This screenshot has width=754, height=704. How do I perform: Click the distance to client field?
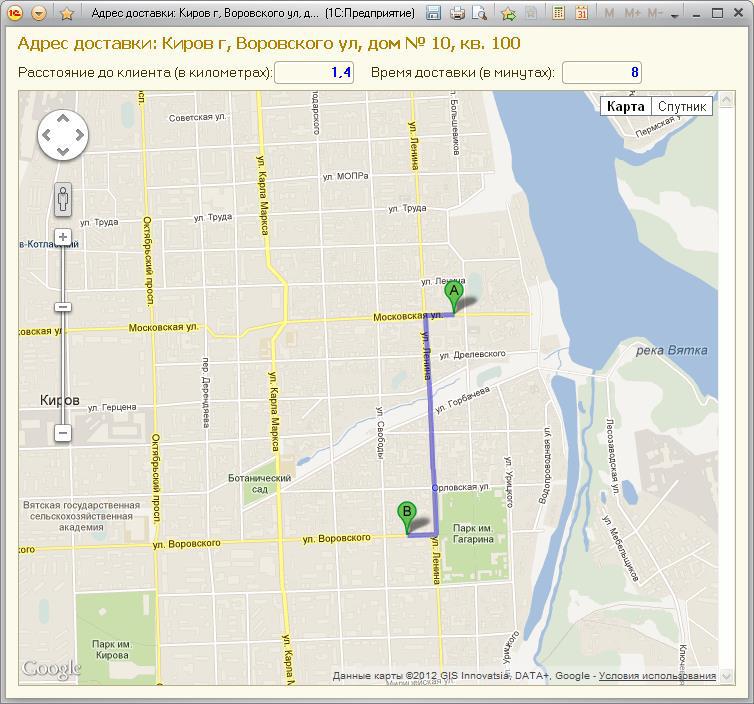tap(313, 73)
